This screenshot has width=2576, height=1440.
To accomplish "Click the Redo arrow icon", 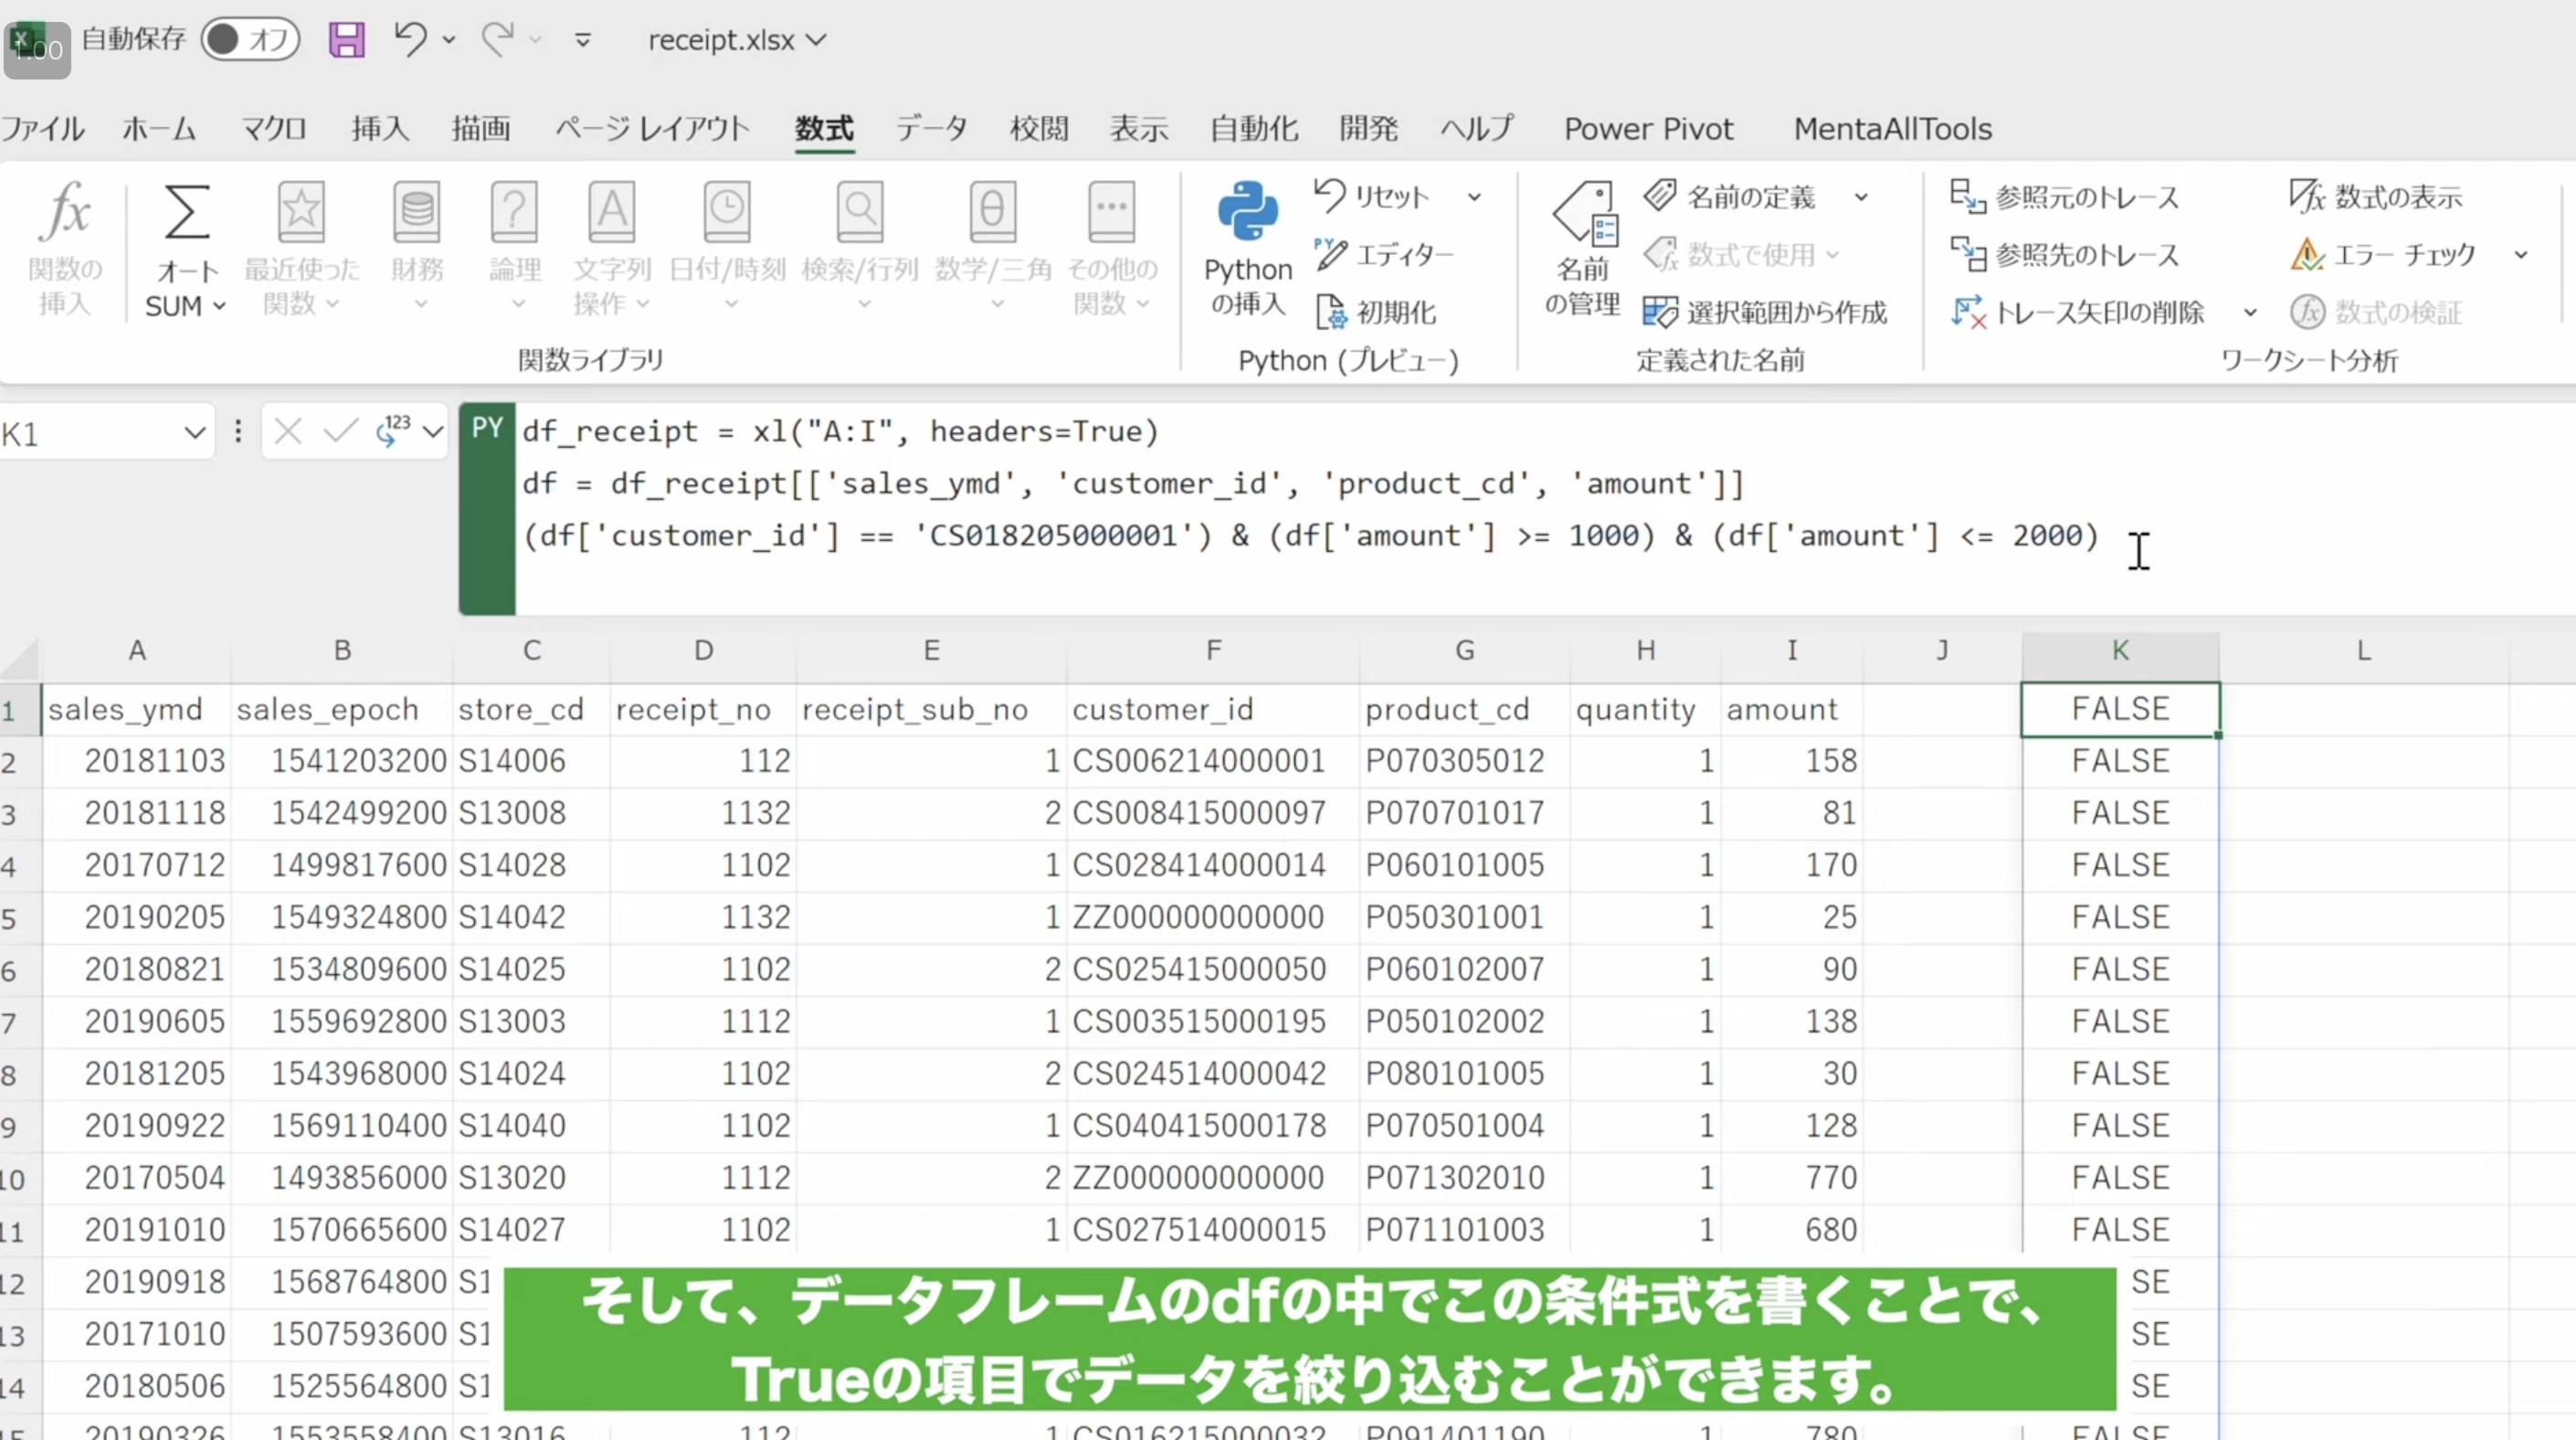I will pos(497,39).
